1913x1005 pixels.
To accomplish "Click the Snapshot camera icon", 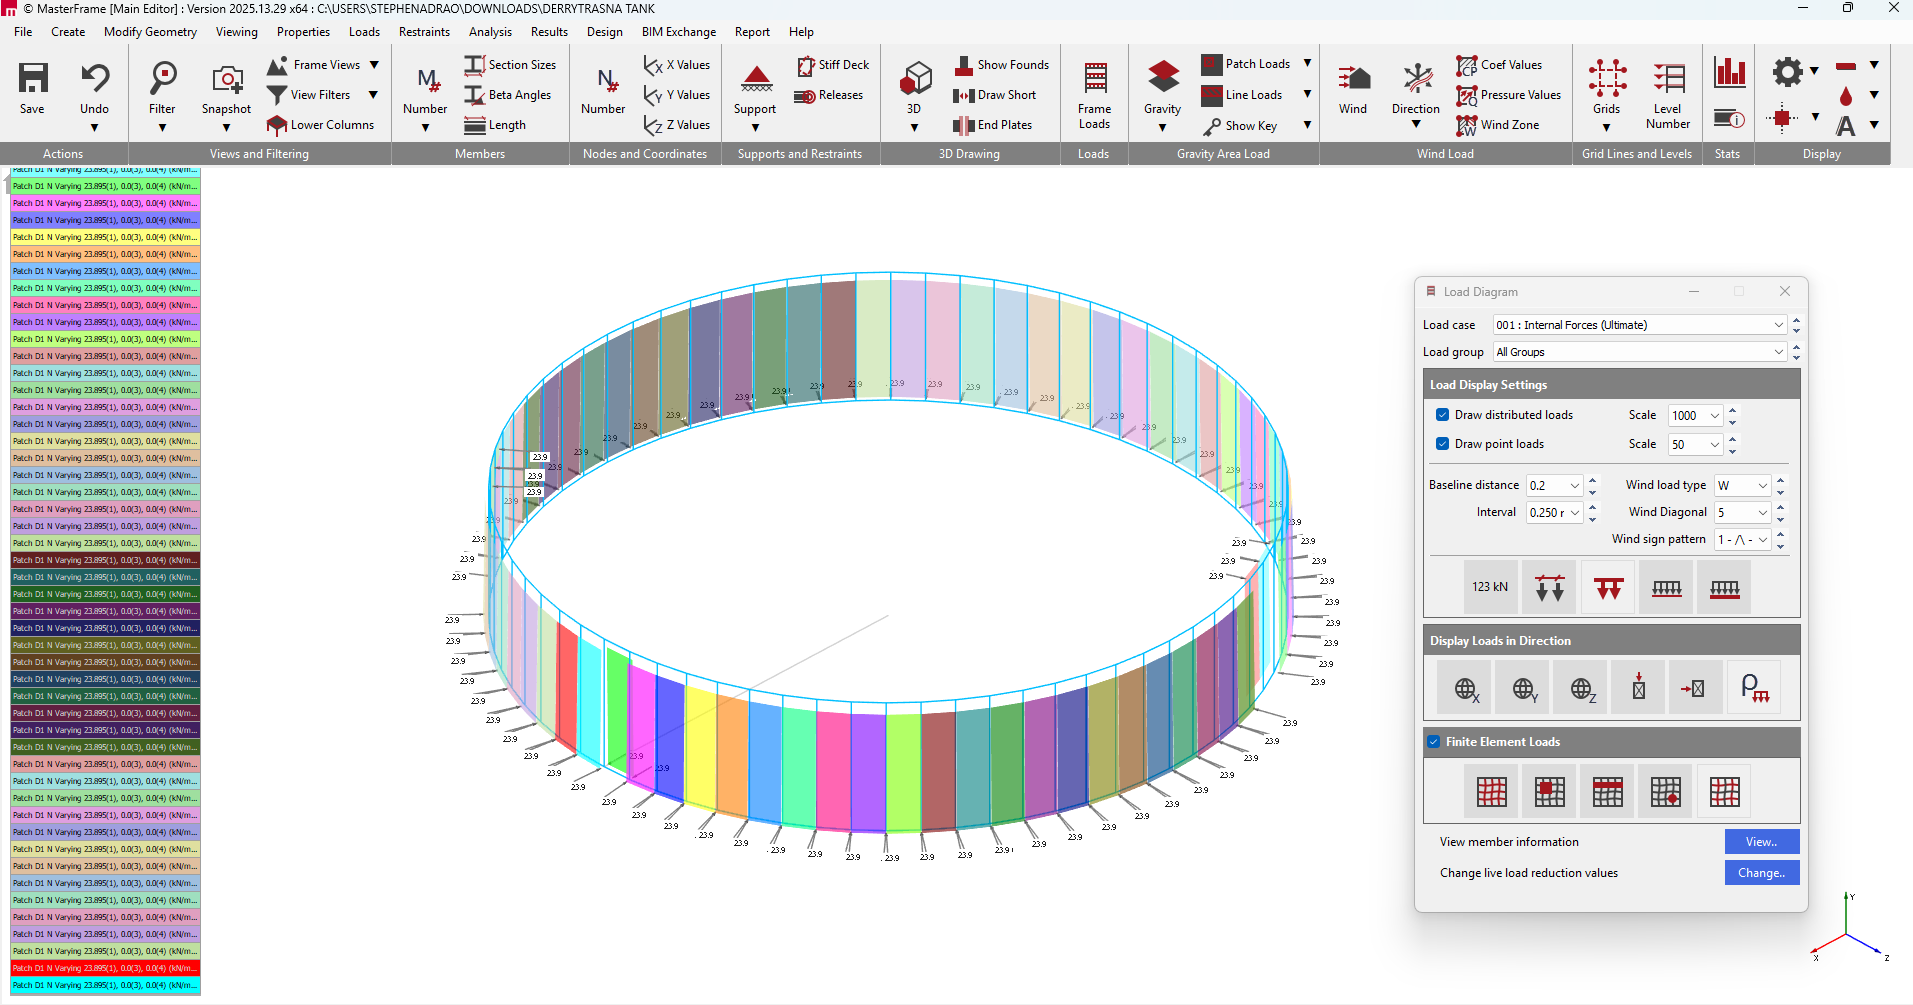I will (x=227, y=80).
